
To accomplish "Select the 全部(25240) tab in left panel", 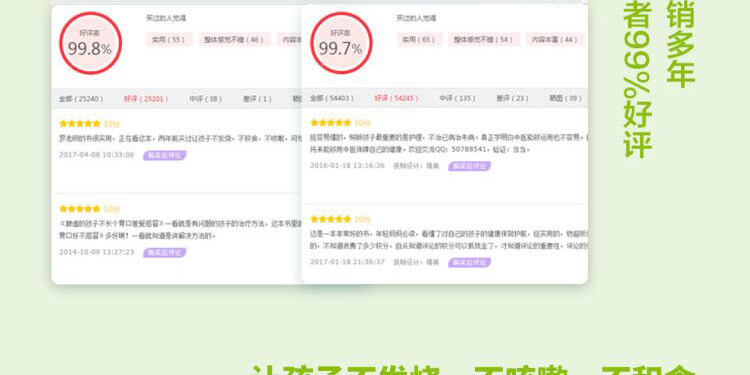I will 81,99.
